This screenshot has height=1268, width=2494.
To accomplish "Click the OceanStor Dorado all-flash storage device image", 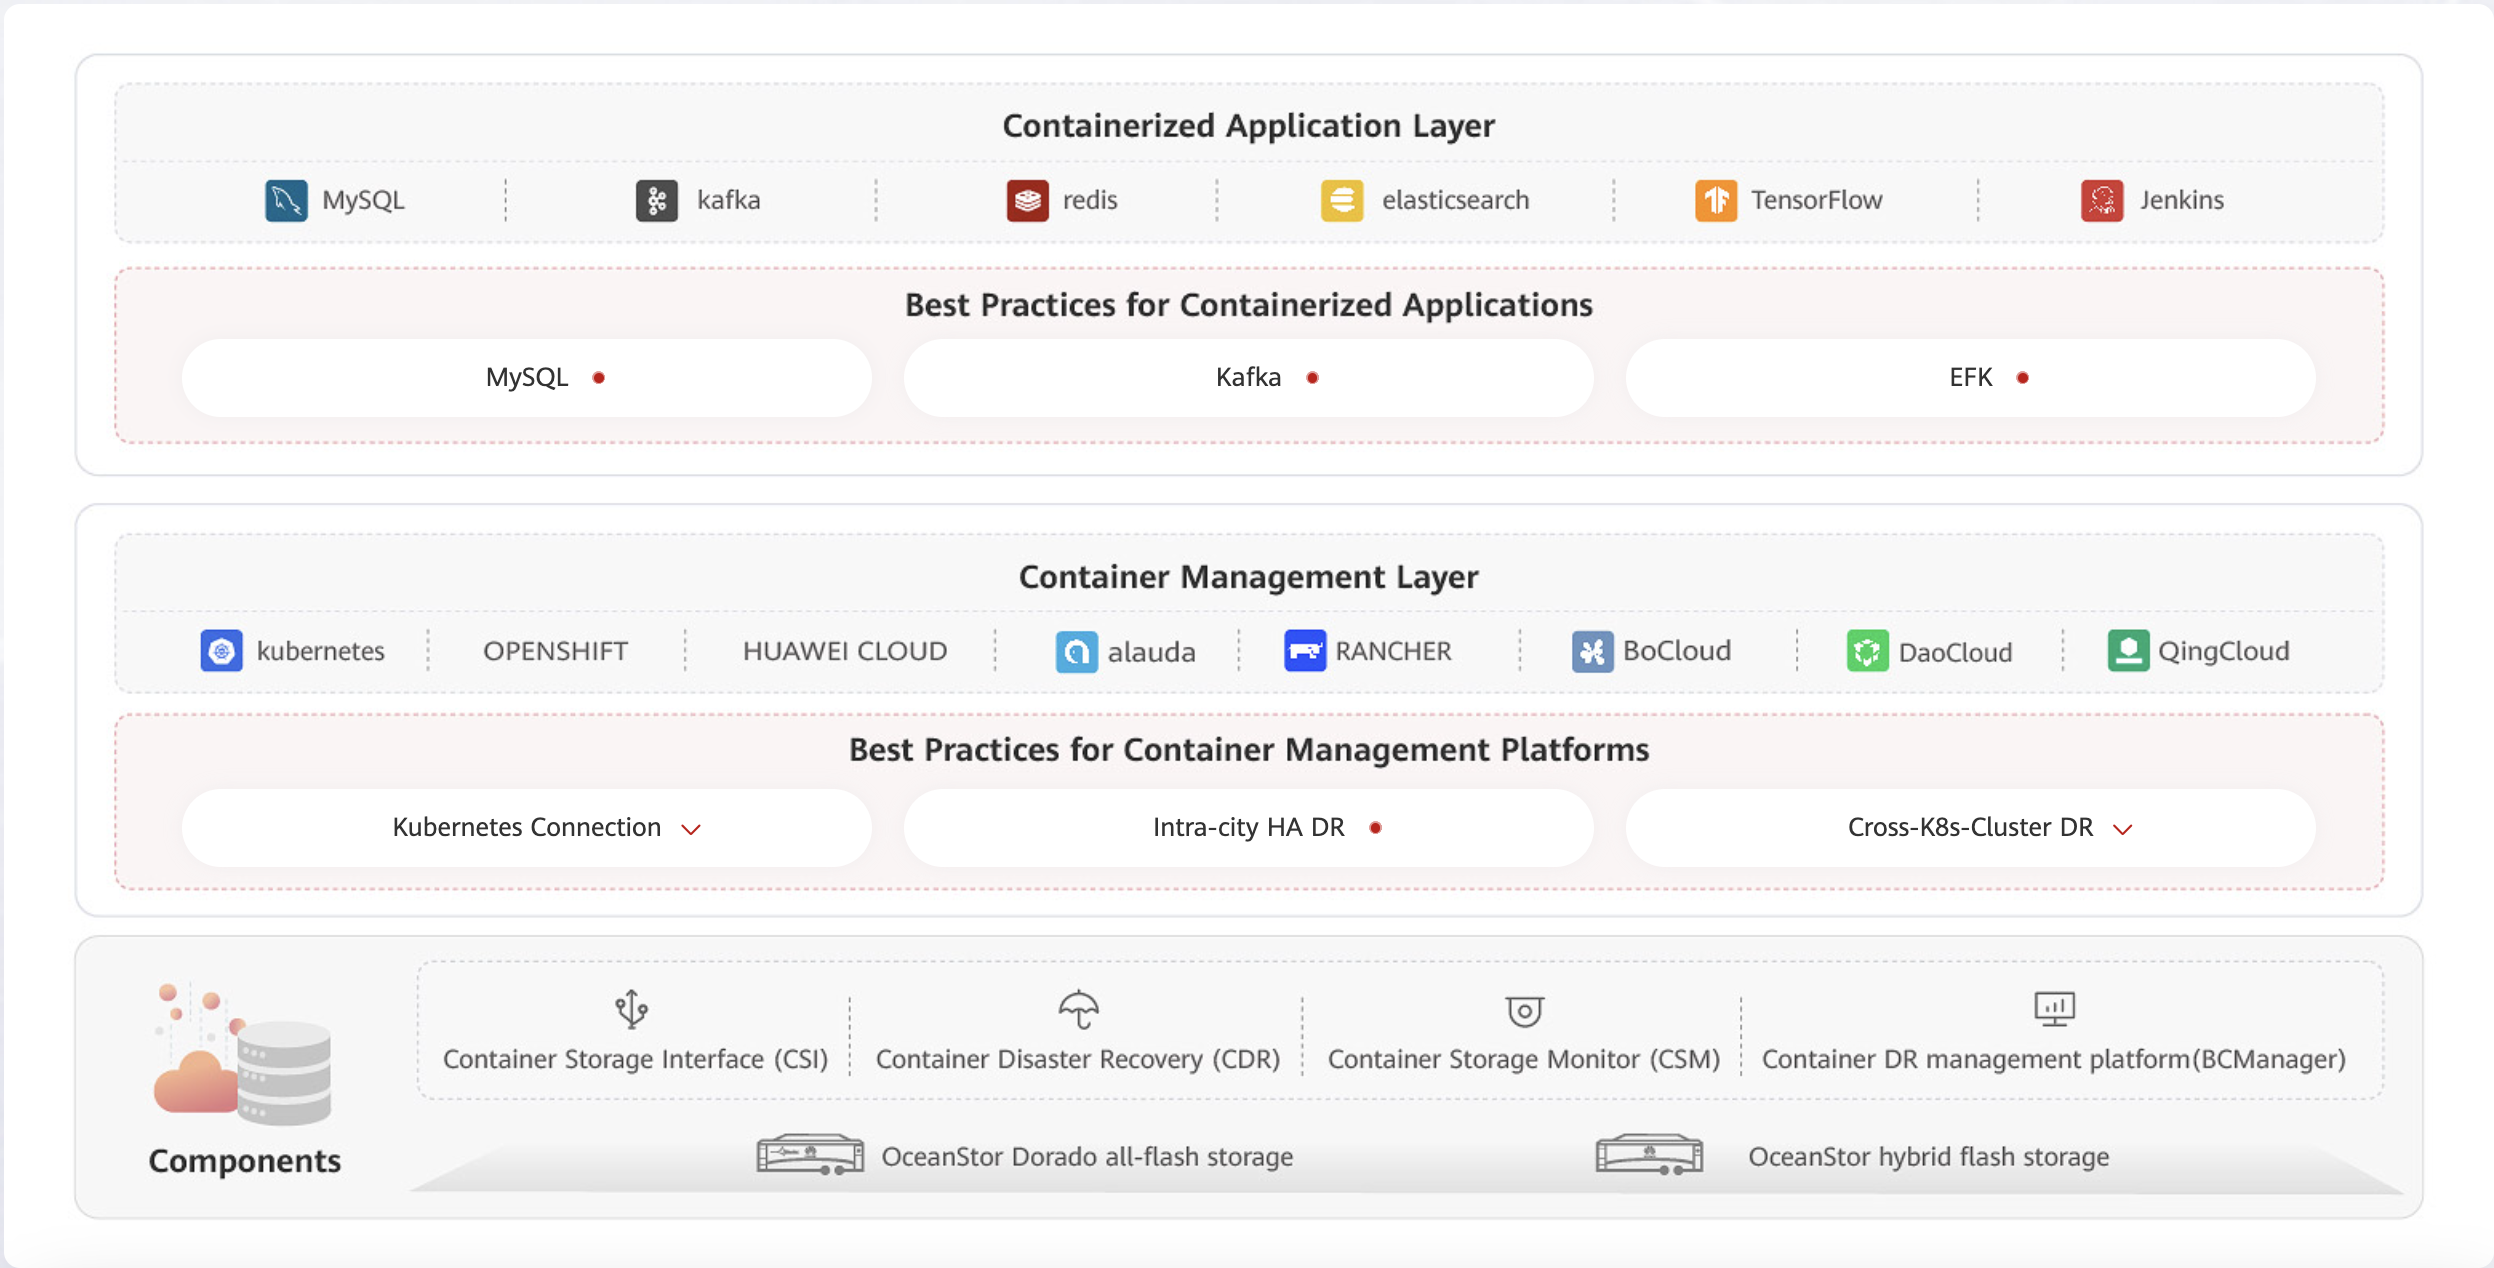I will (x=810, y=1155).
